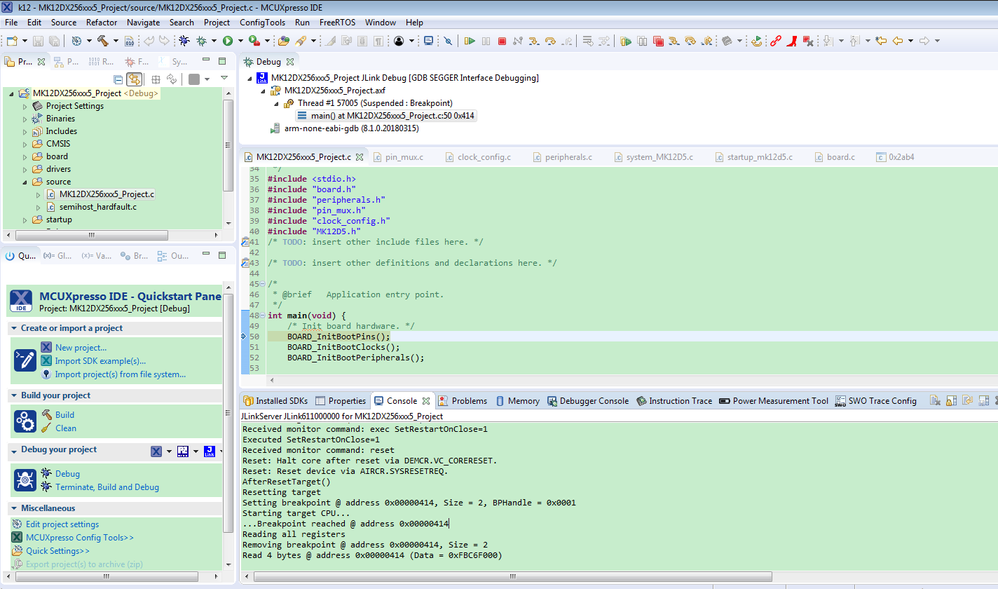The height and width of the screenshot is (589, 998).
Task: Click the green Run button in toolbar
Action: (227, 41)
